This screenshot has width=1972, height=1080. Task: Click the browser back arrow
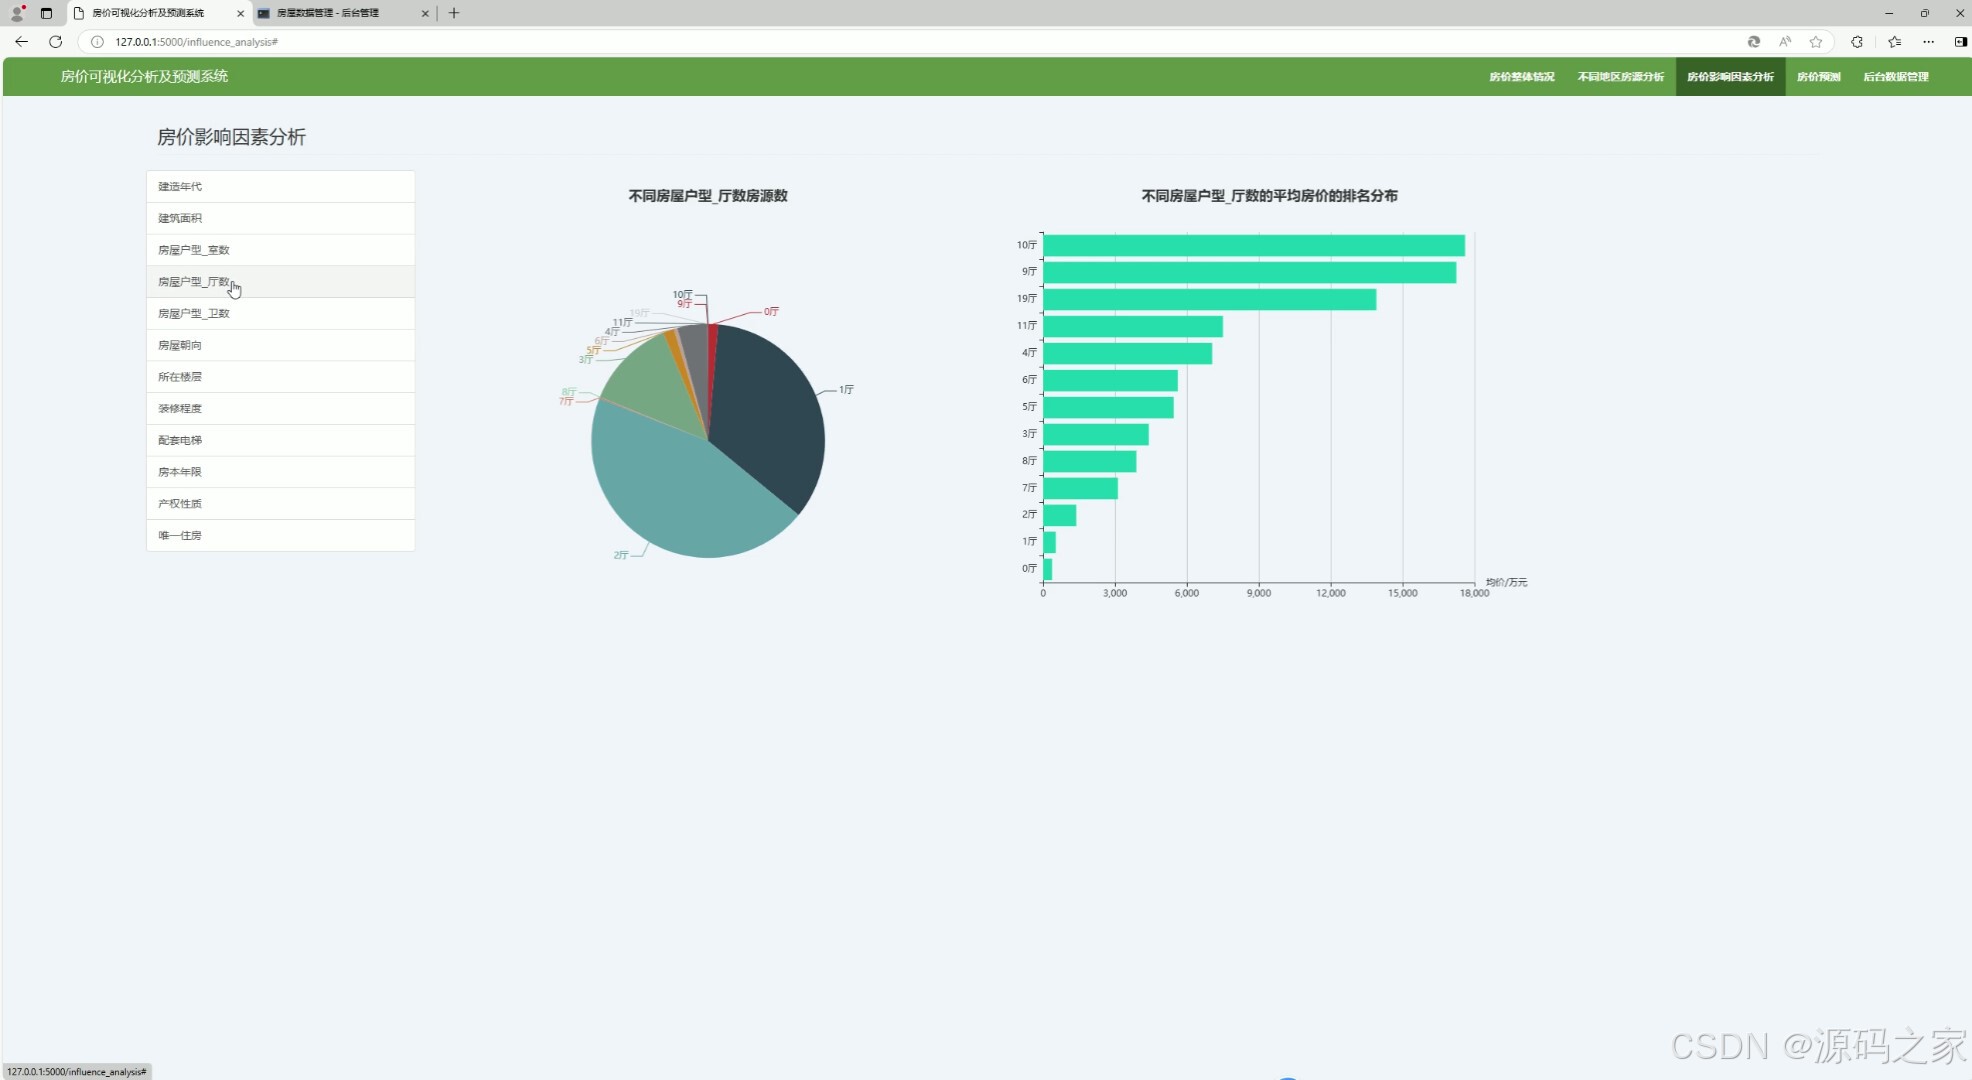(x=21, y=42)
